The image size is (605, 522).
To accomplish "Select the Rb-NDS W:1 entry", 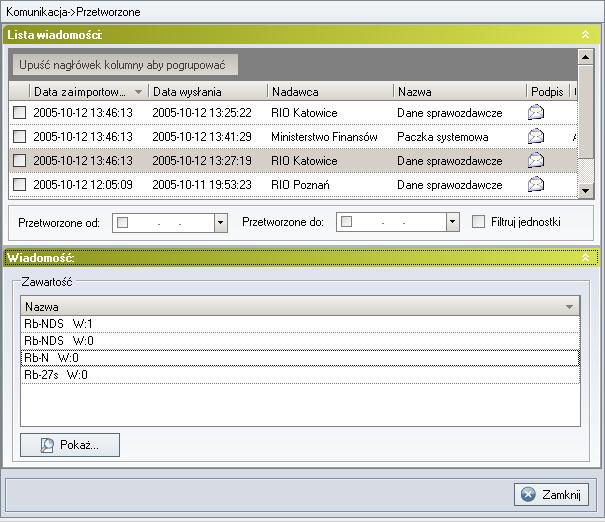I will [300, 324].
